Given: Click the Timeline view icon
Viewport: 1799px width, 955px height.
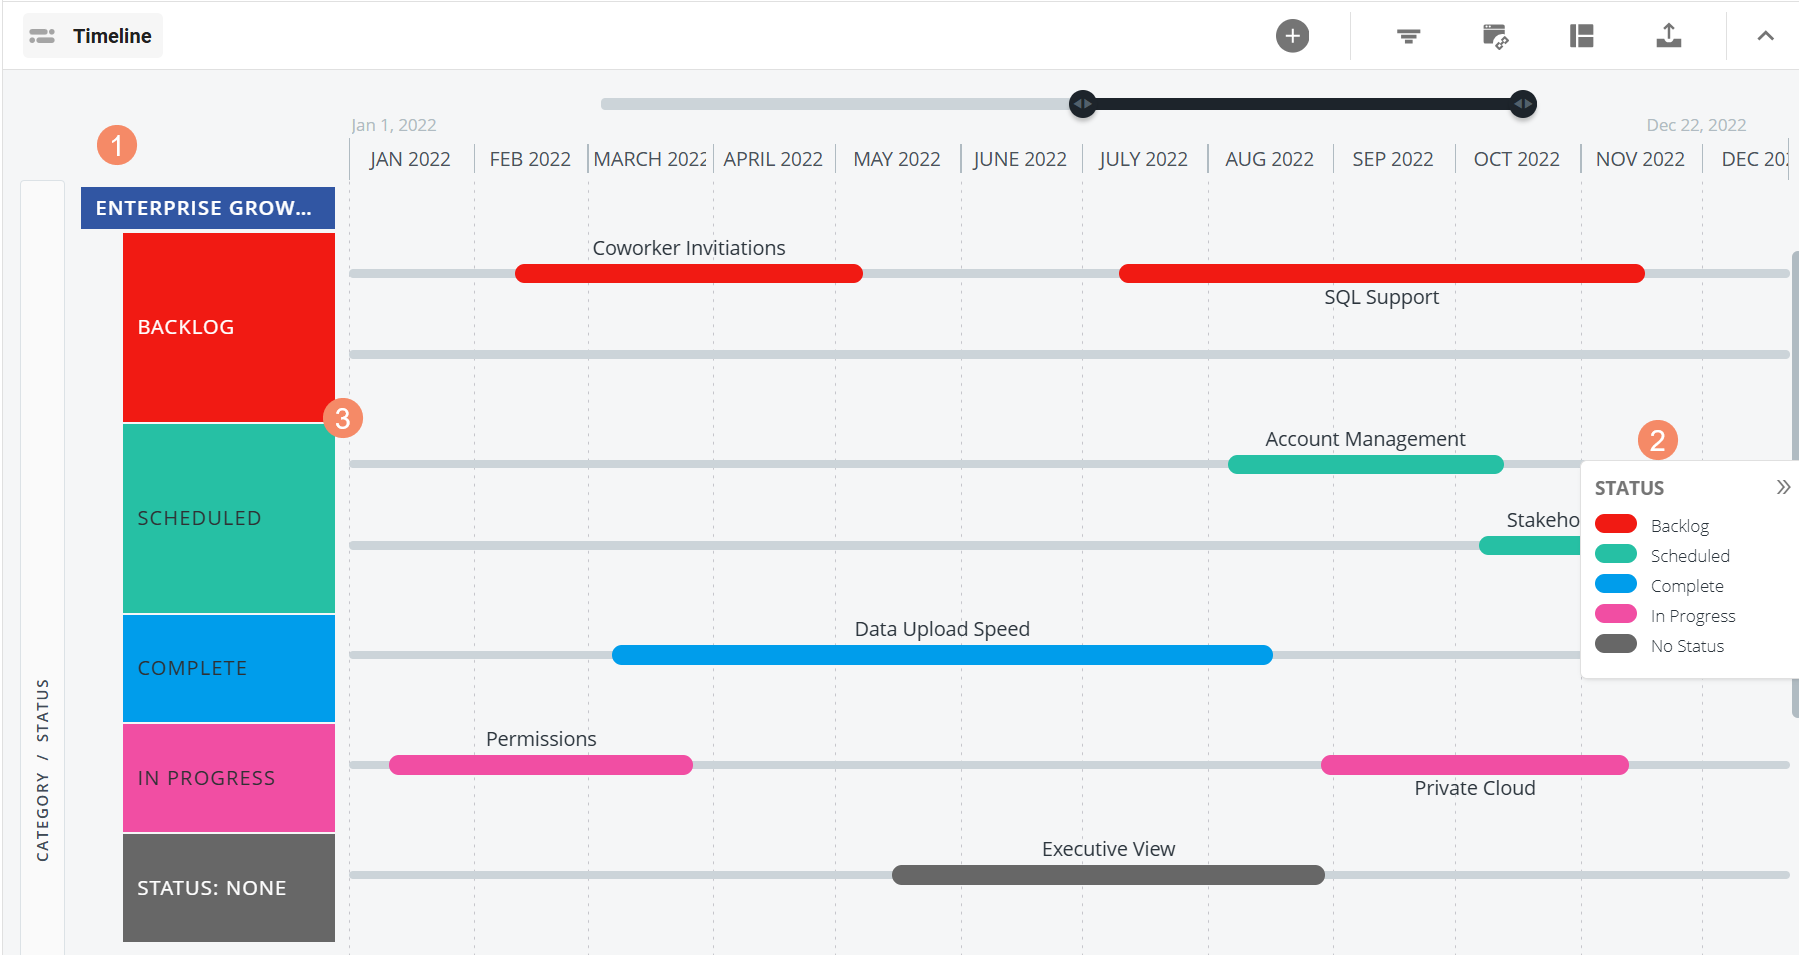Looking at the screenshot, I should (42, 35).
